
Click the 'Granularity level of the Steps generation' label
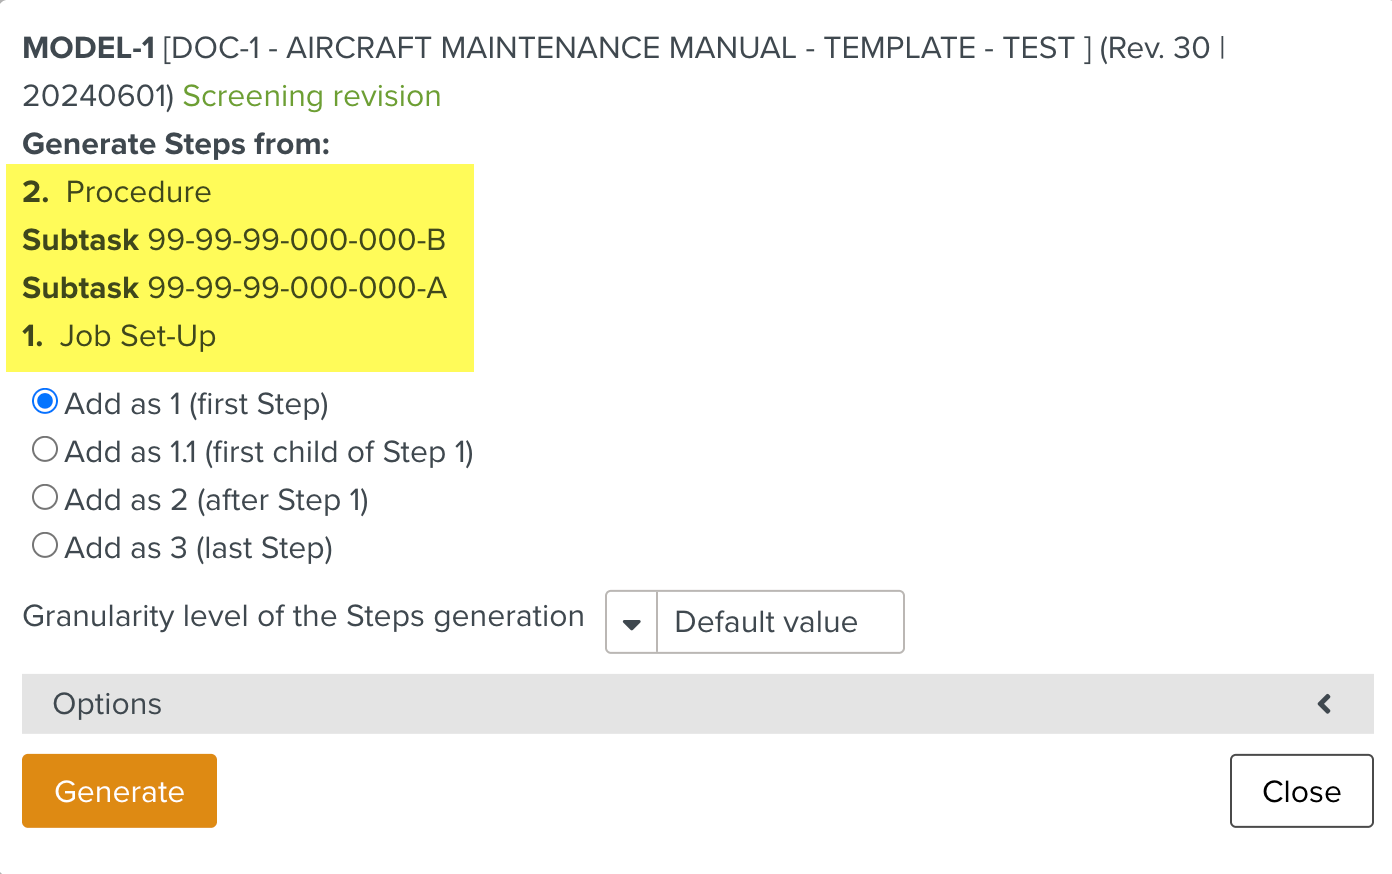tap(303, 616)
